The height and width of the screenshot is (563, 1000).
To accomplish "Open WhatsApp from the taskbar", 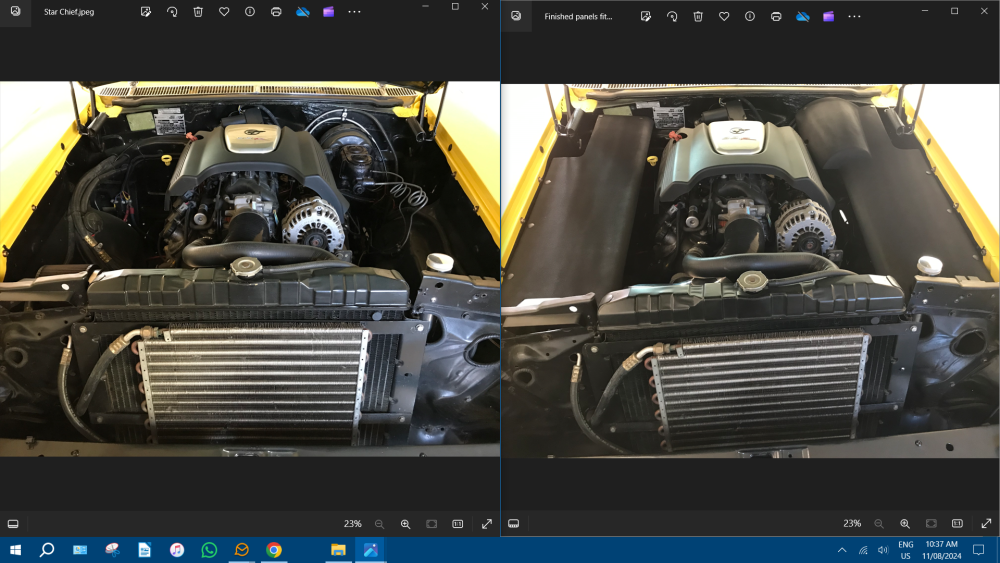I will (209, 550).
